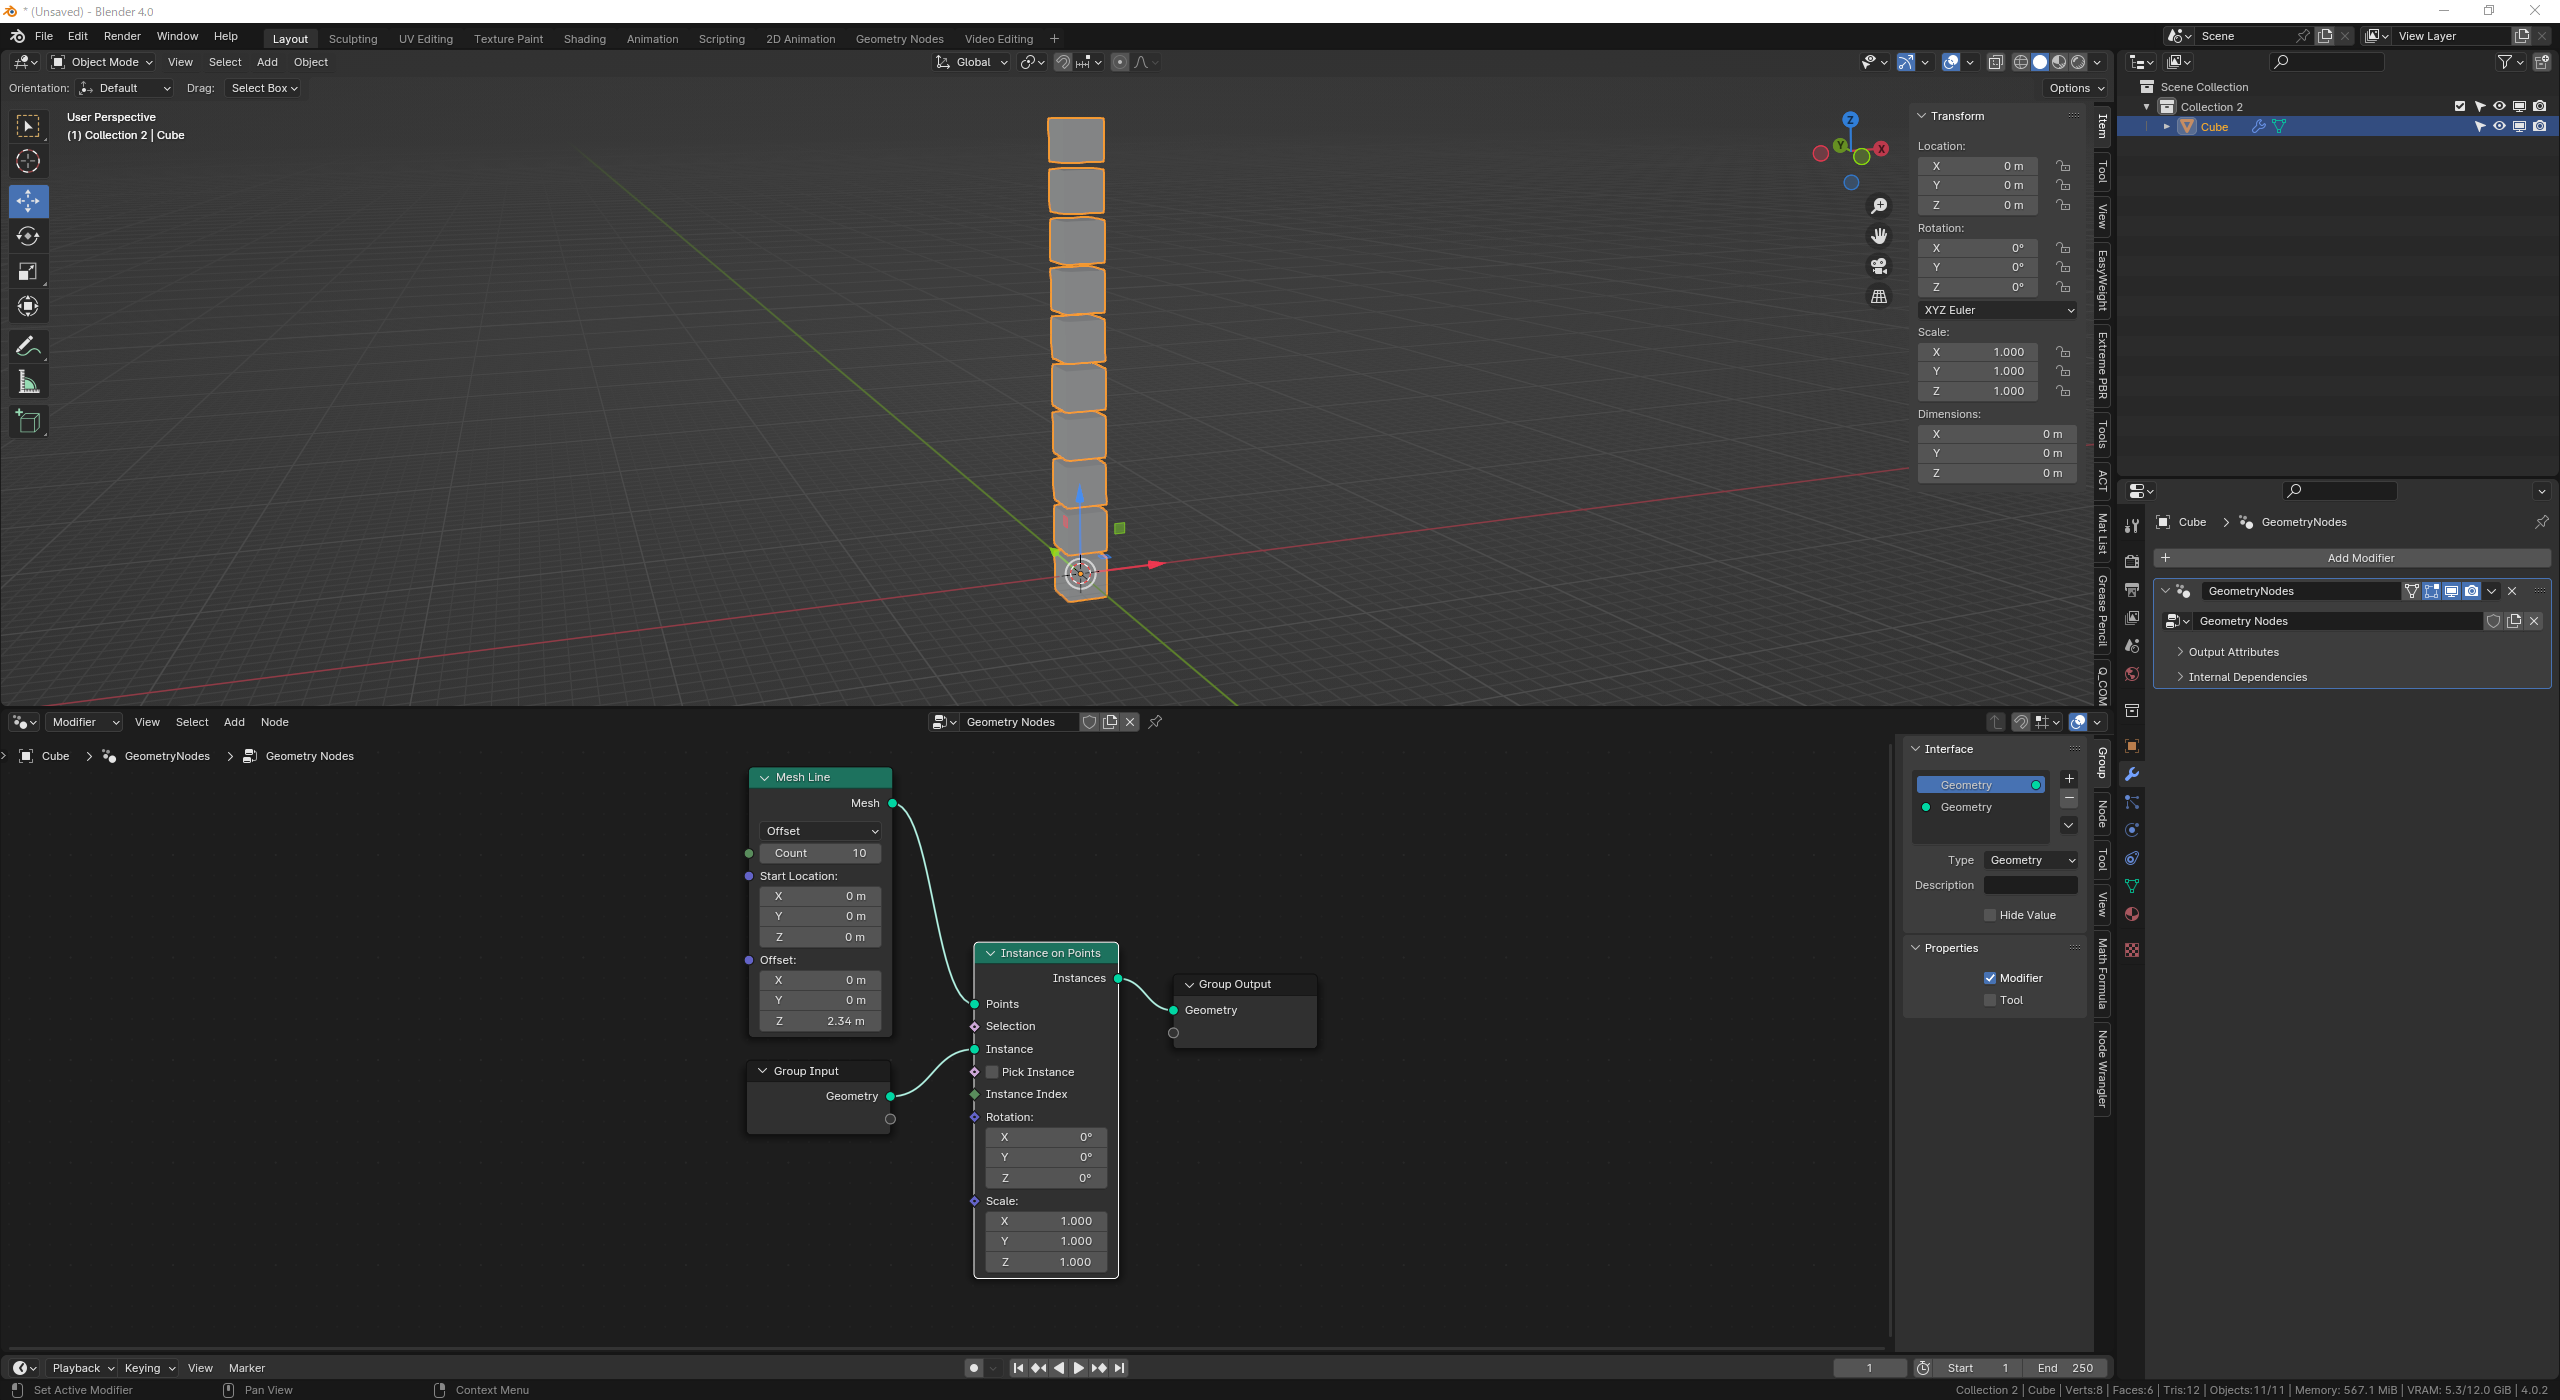The height and width of the screenshot is (1400, 2560).
Task: Open the XYZ Euler rotation mode dropdown
Action: pyautogui.click(x=1997, y=310)
